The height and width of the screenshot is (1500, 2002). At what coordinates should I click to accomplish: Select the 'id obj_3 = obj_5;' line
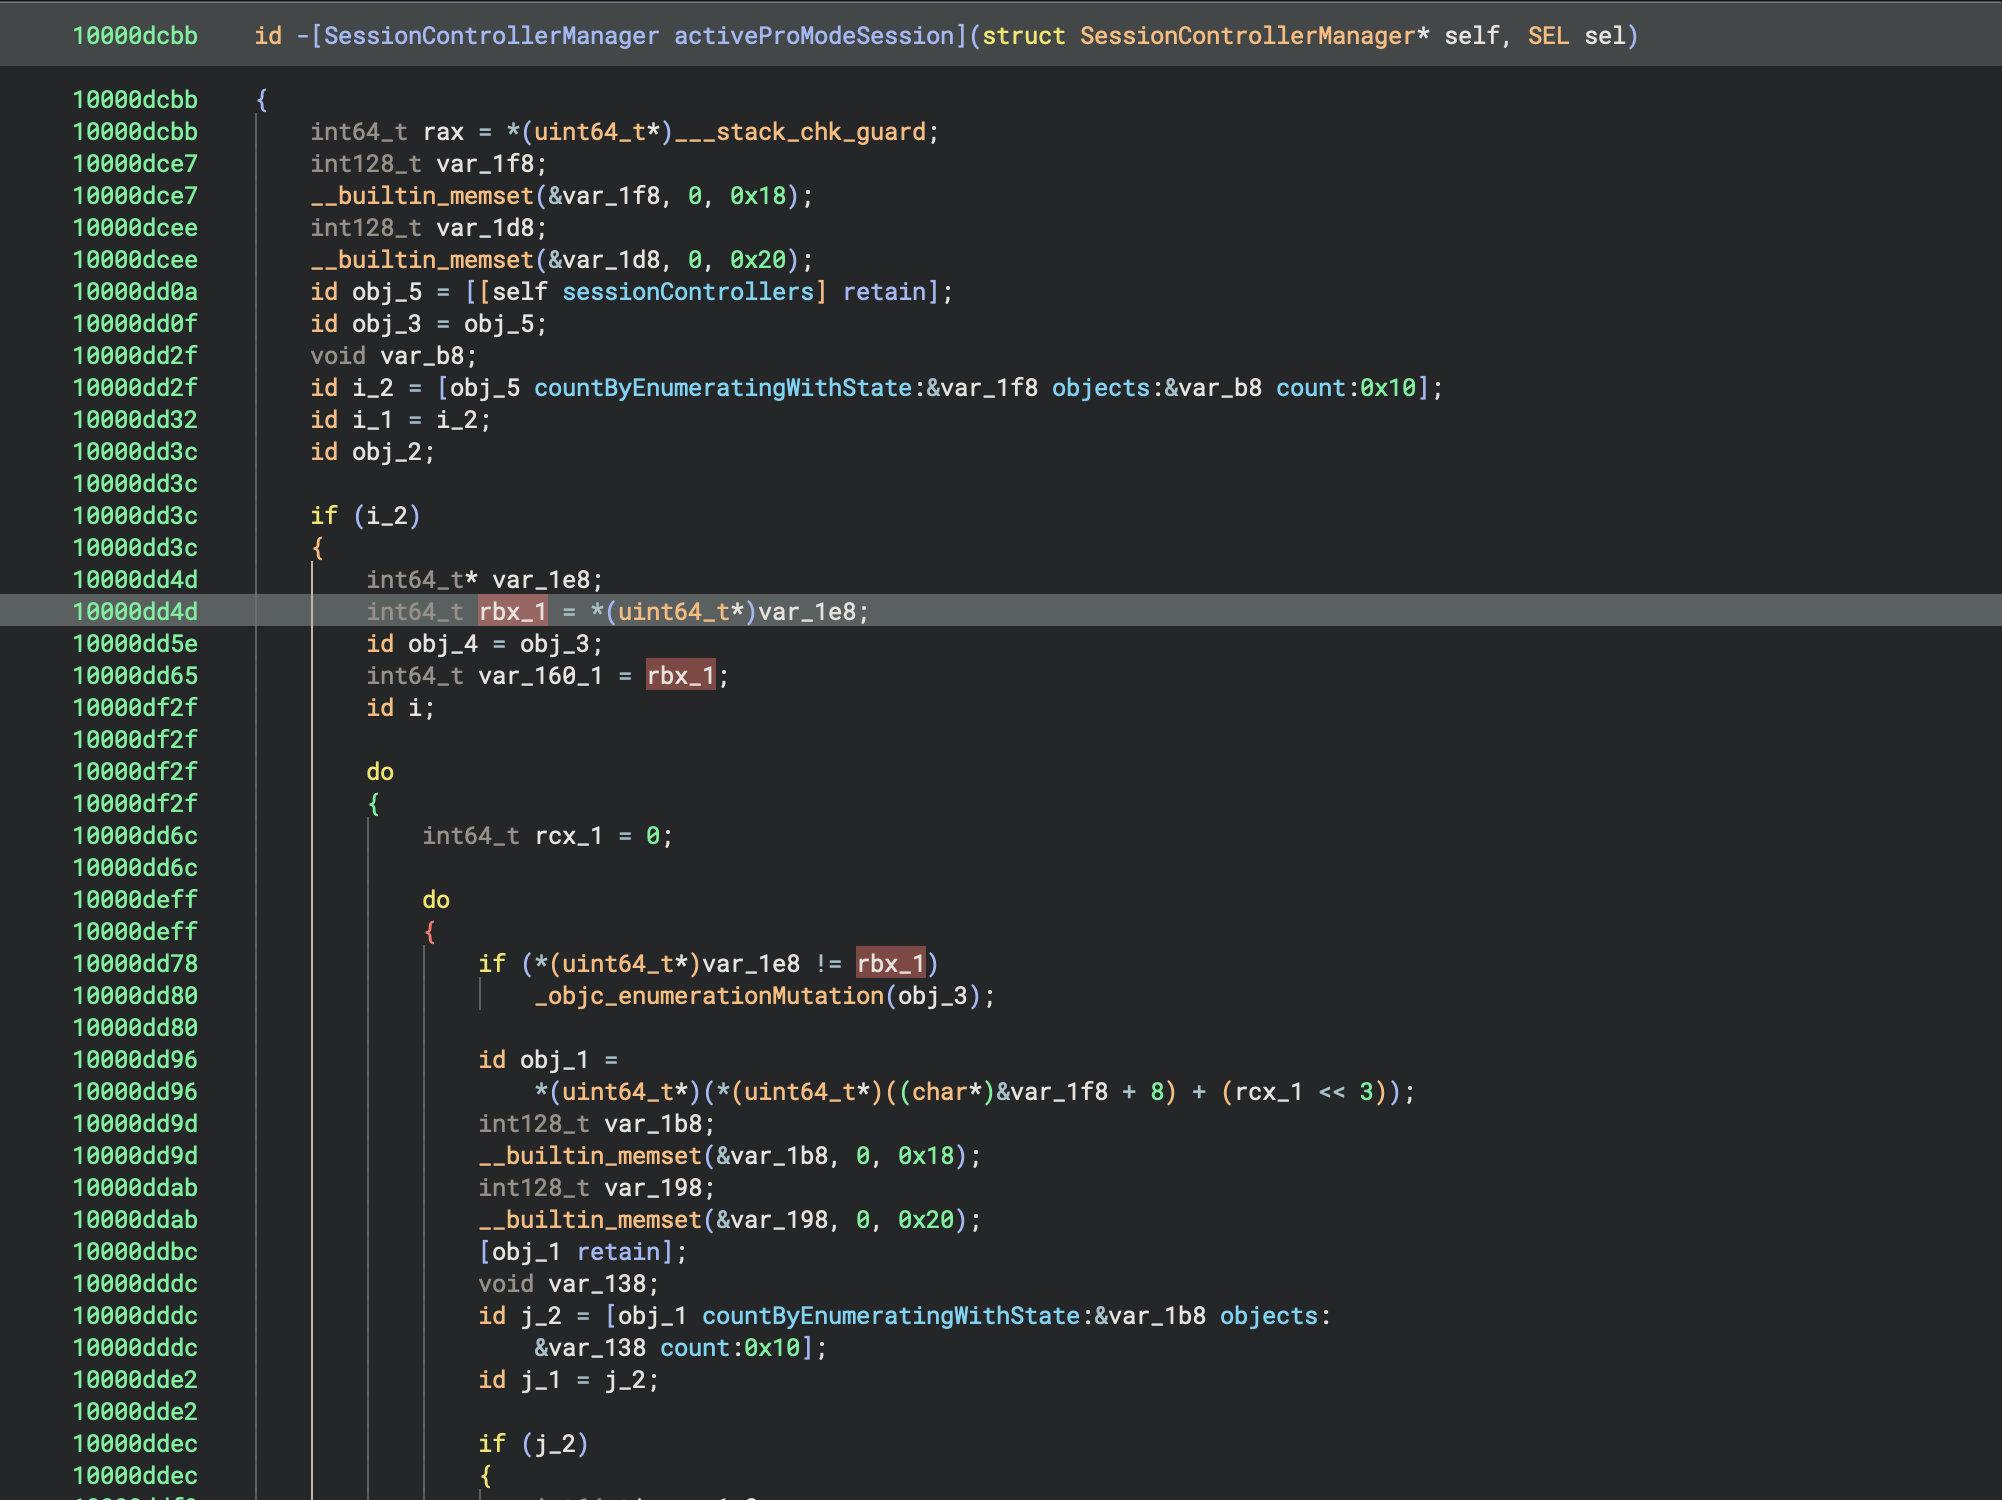click(x=428, y=324)
